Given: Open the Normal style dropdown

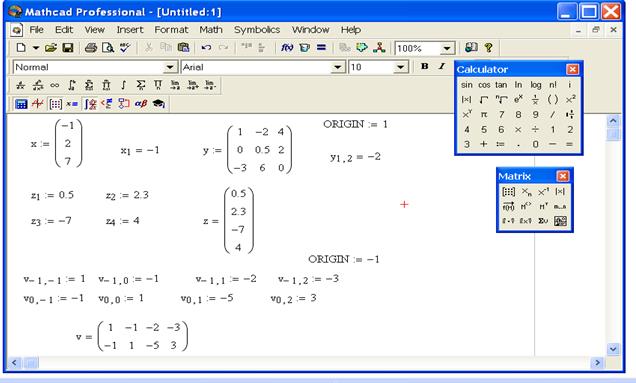Looking at the screenshot, I should click(x=170, y=67).
